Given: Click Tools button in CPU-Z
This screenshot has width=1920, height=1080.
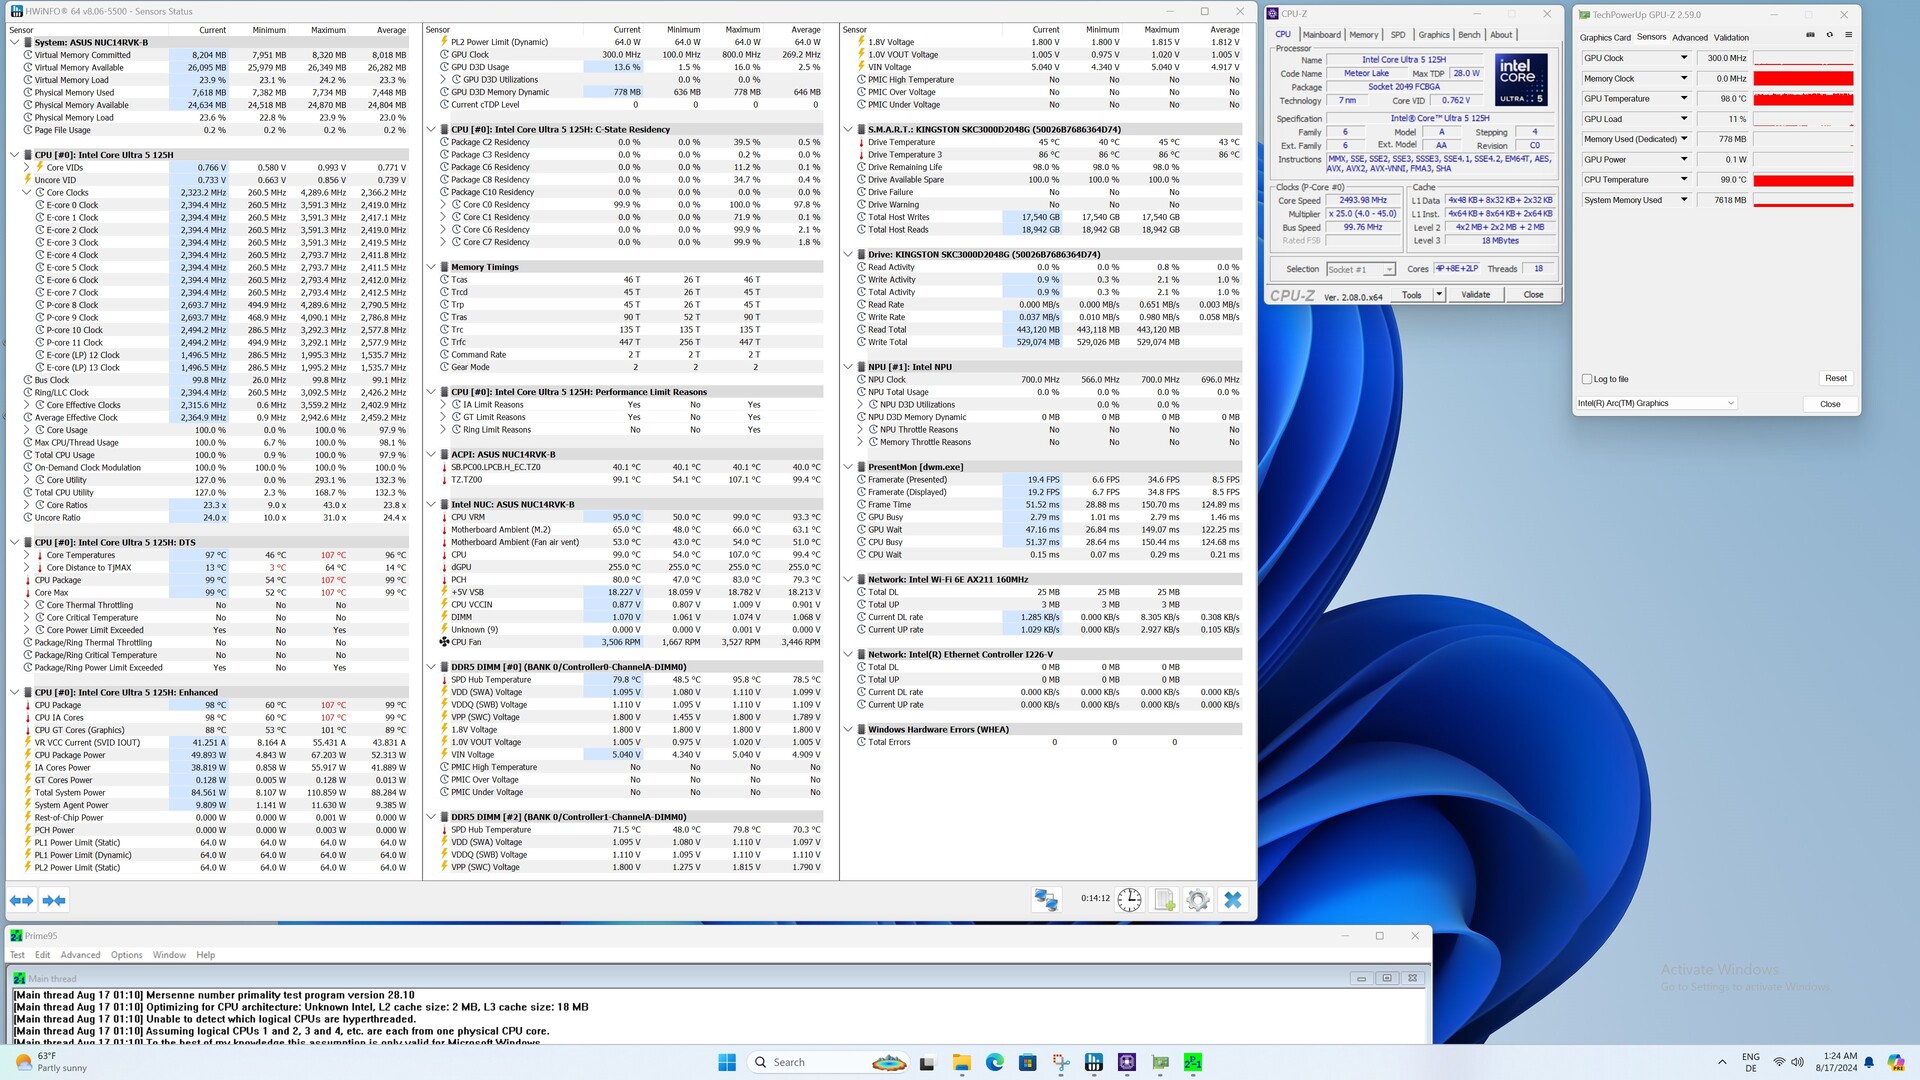Looking at the screenshot, I should (1411, 295).
